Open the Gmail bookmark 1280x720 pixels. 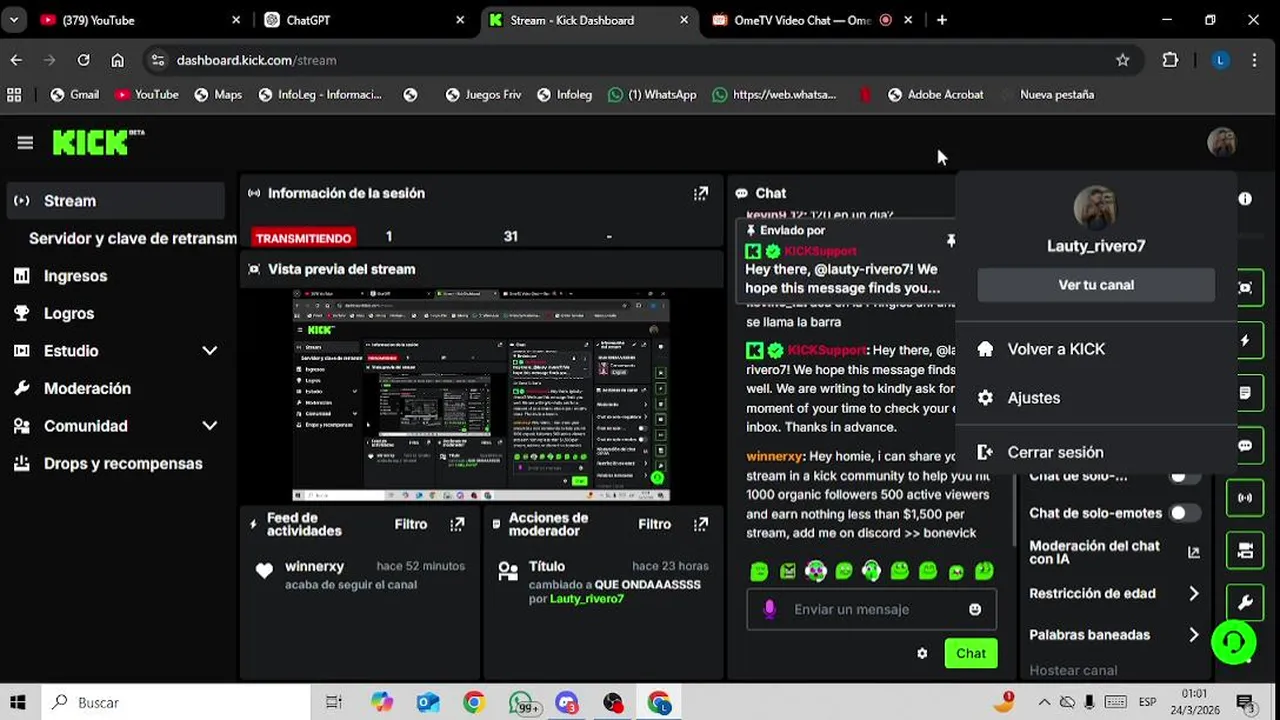click(x=75, y=95)
